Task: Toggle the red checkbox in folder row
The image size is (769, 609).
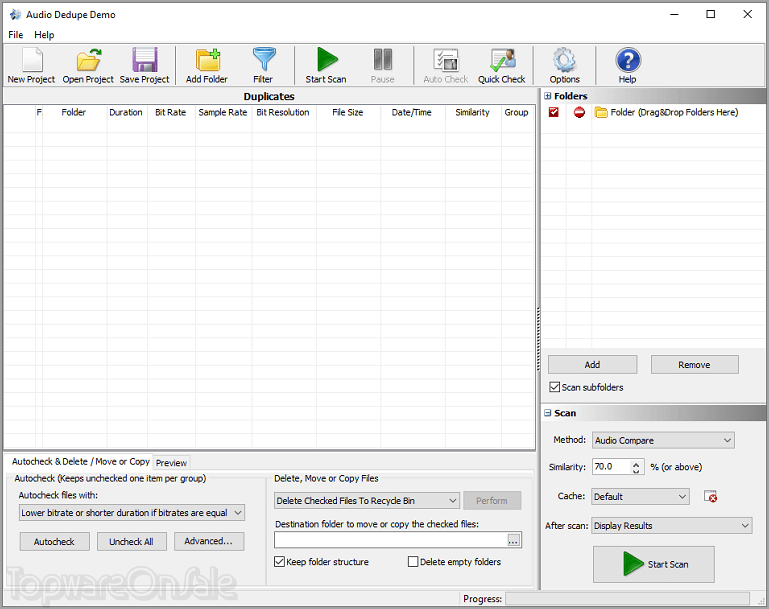Action: [x=554, y=112]
